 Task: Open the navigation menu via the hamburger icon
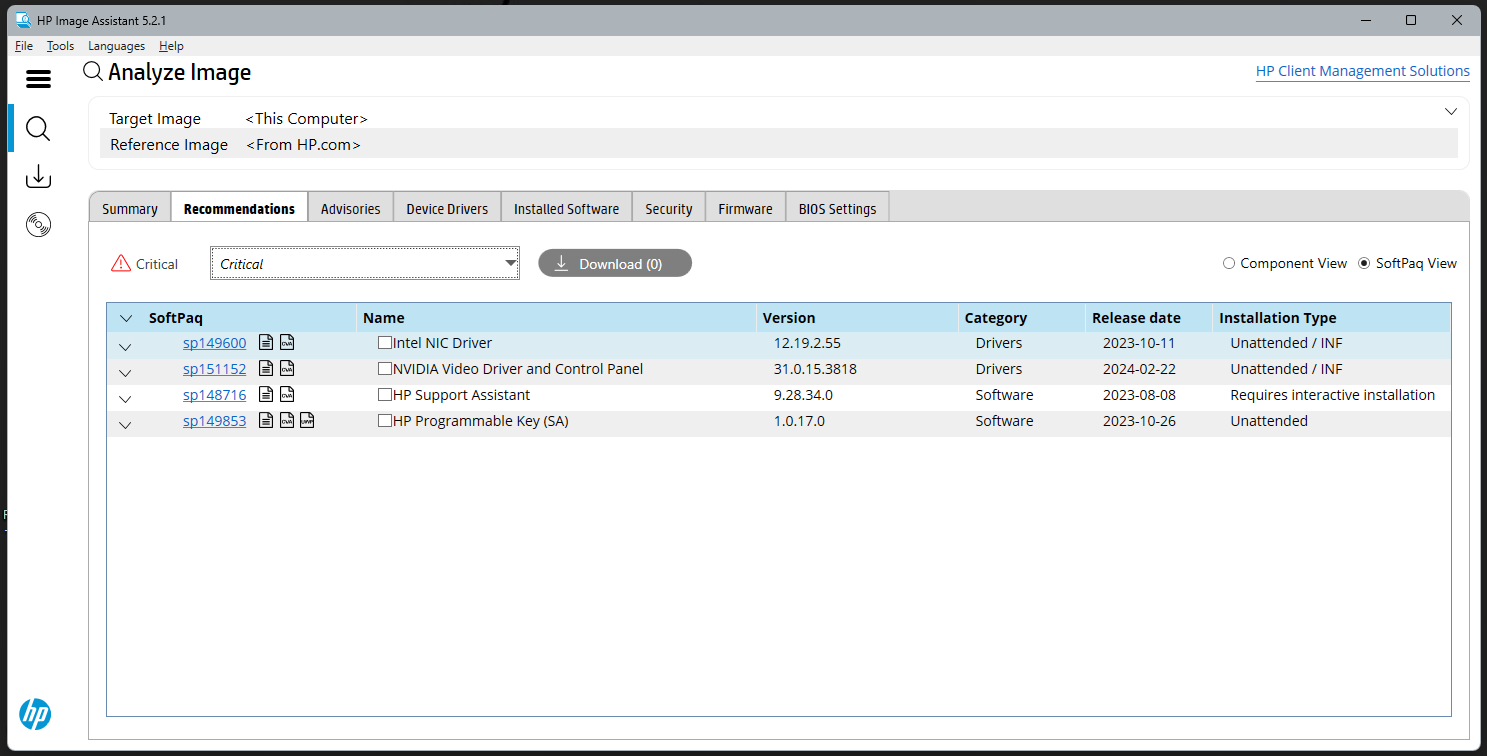click(38, 78)
